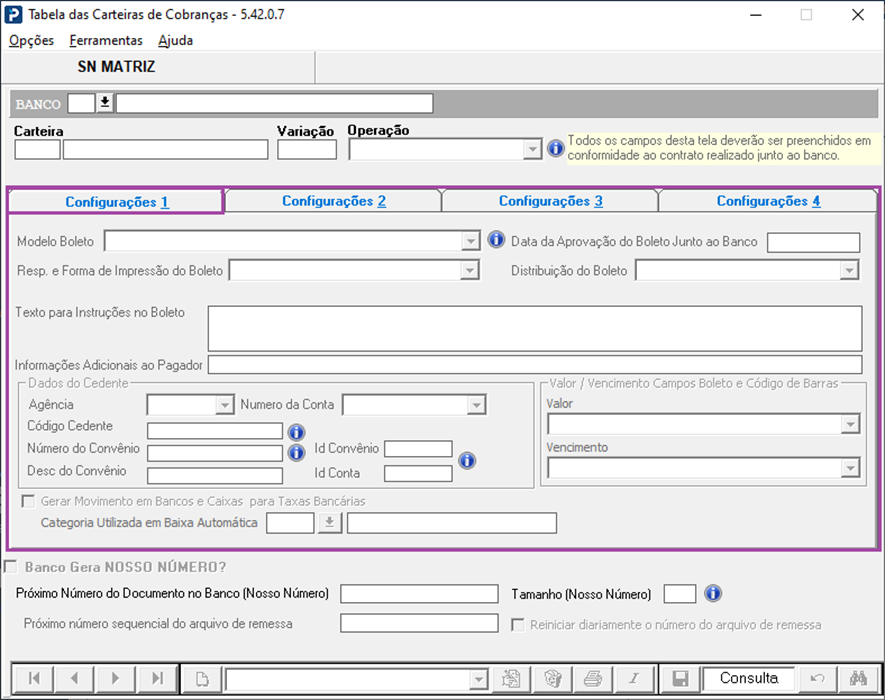Click the BANCO code input field
This screenshot has width=885, height=700.
(x=81, y=103)
